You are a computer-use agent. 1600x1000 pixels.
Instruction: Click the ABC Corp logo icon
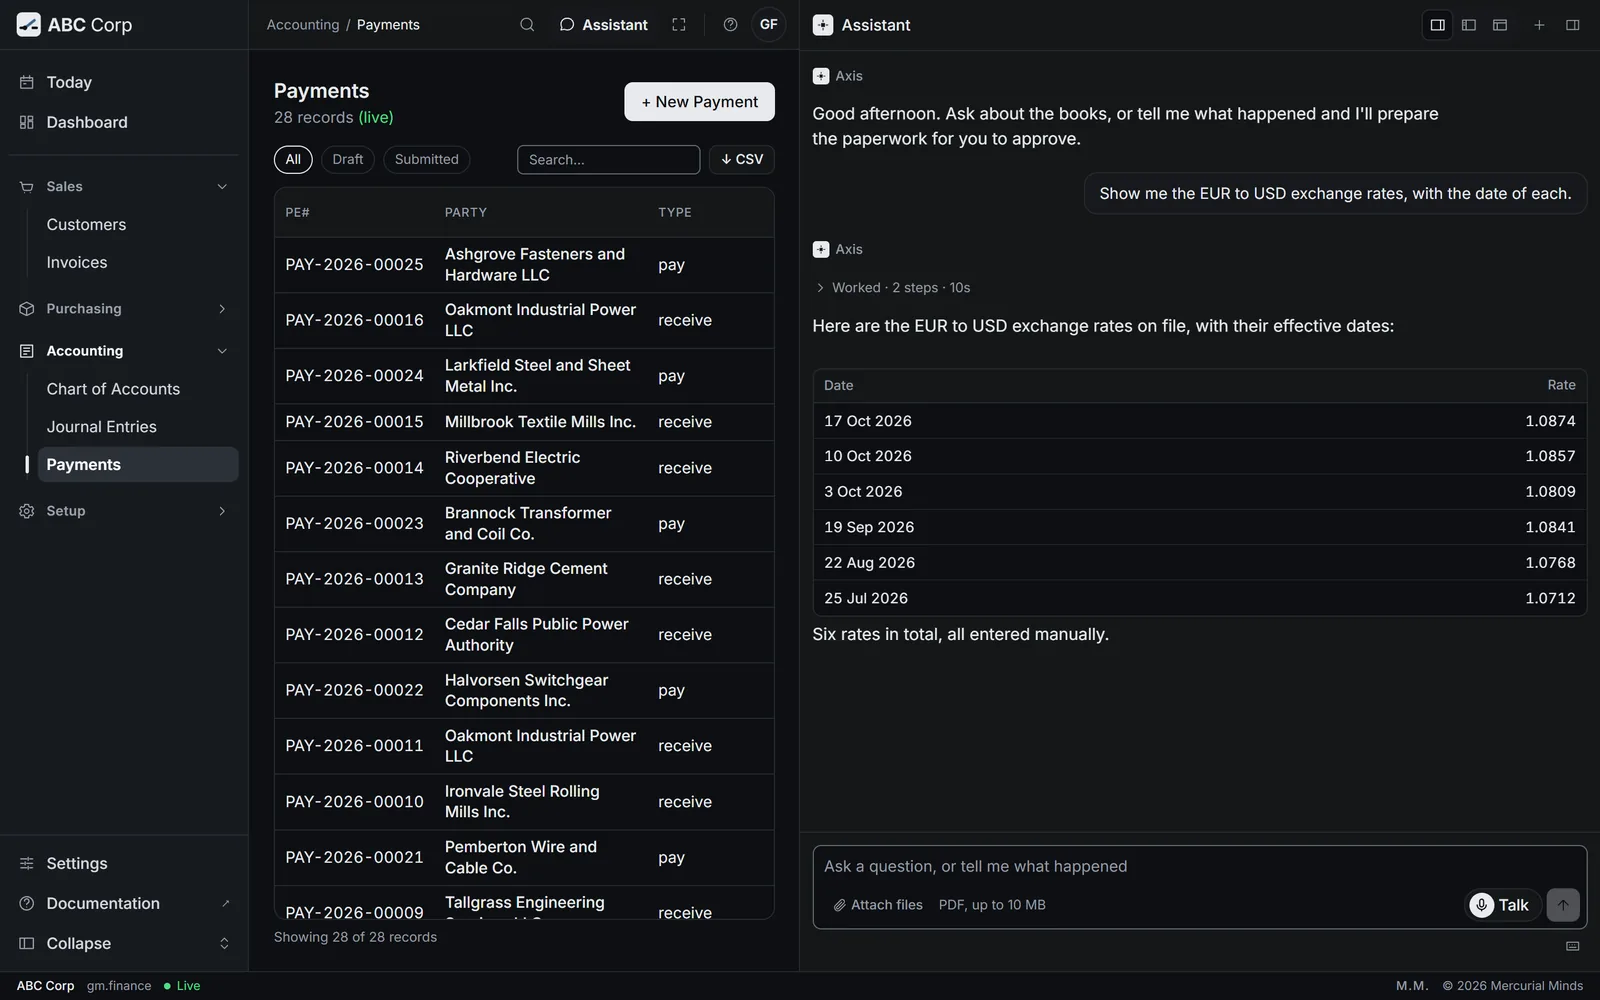click(29, 25)
